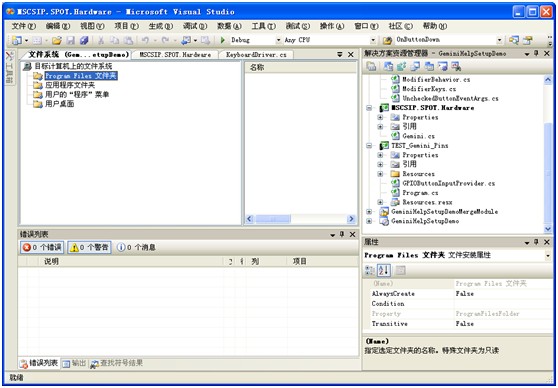The height and width of the screenshot is (388, 558).
Task: Click the Cut scissors icon
Action: [x=101, y=40]
